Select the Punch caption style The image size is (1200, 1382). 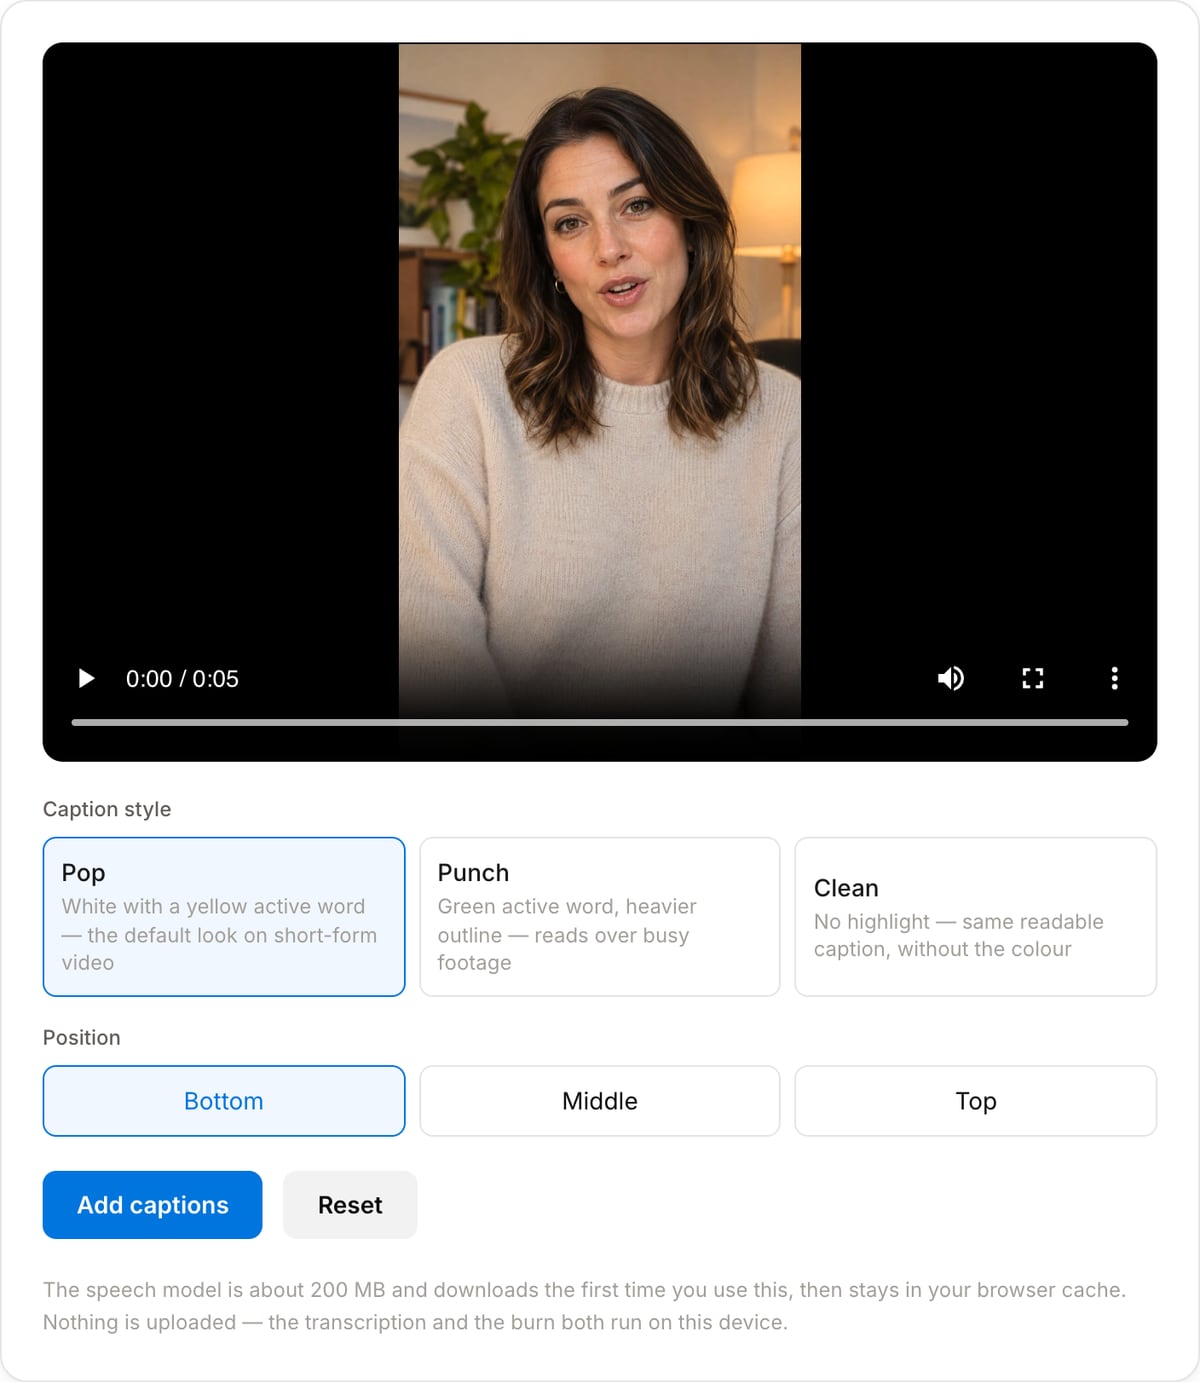600,917
